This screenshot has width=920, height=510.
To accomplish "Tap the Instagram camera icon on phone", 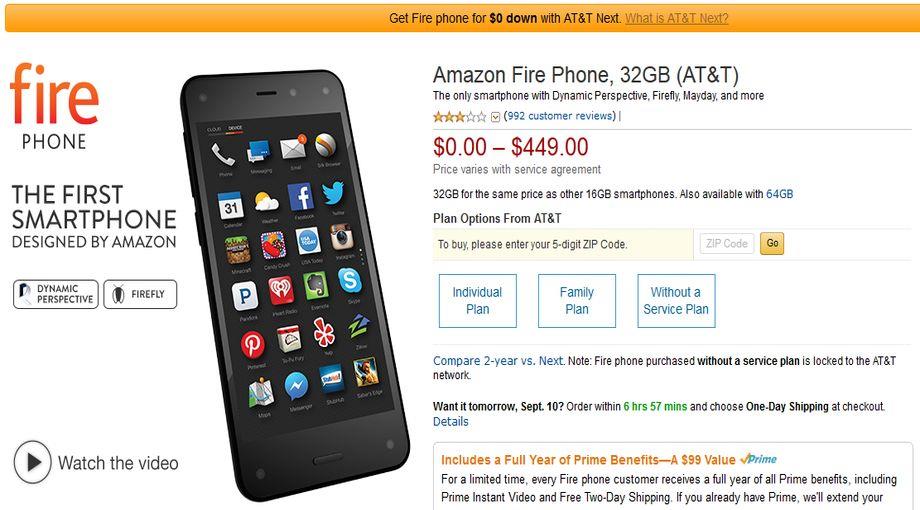I will 341,237.
